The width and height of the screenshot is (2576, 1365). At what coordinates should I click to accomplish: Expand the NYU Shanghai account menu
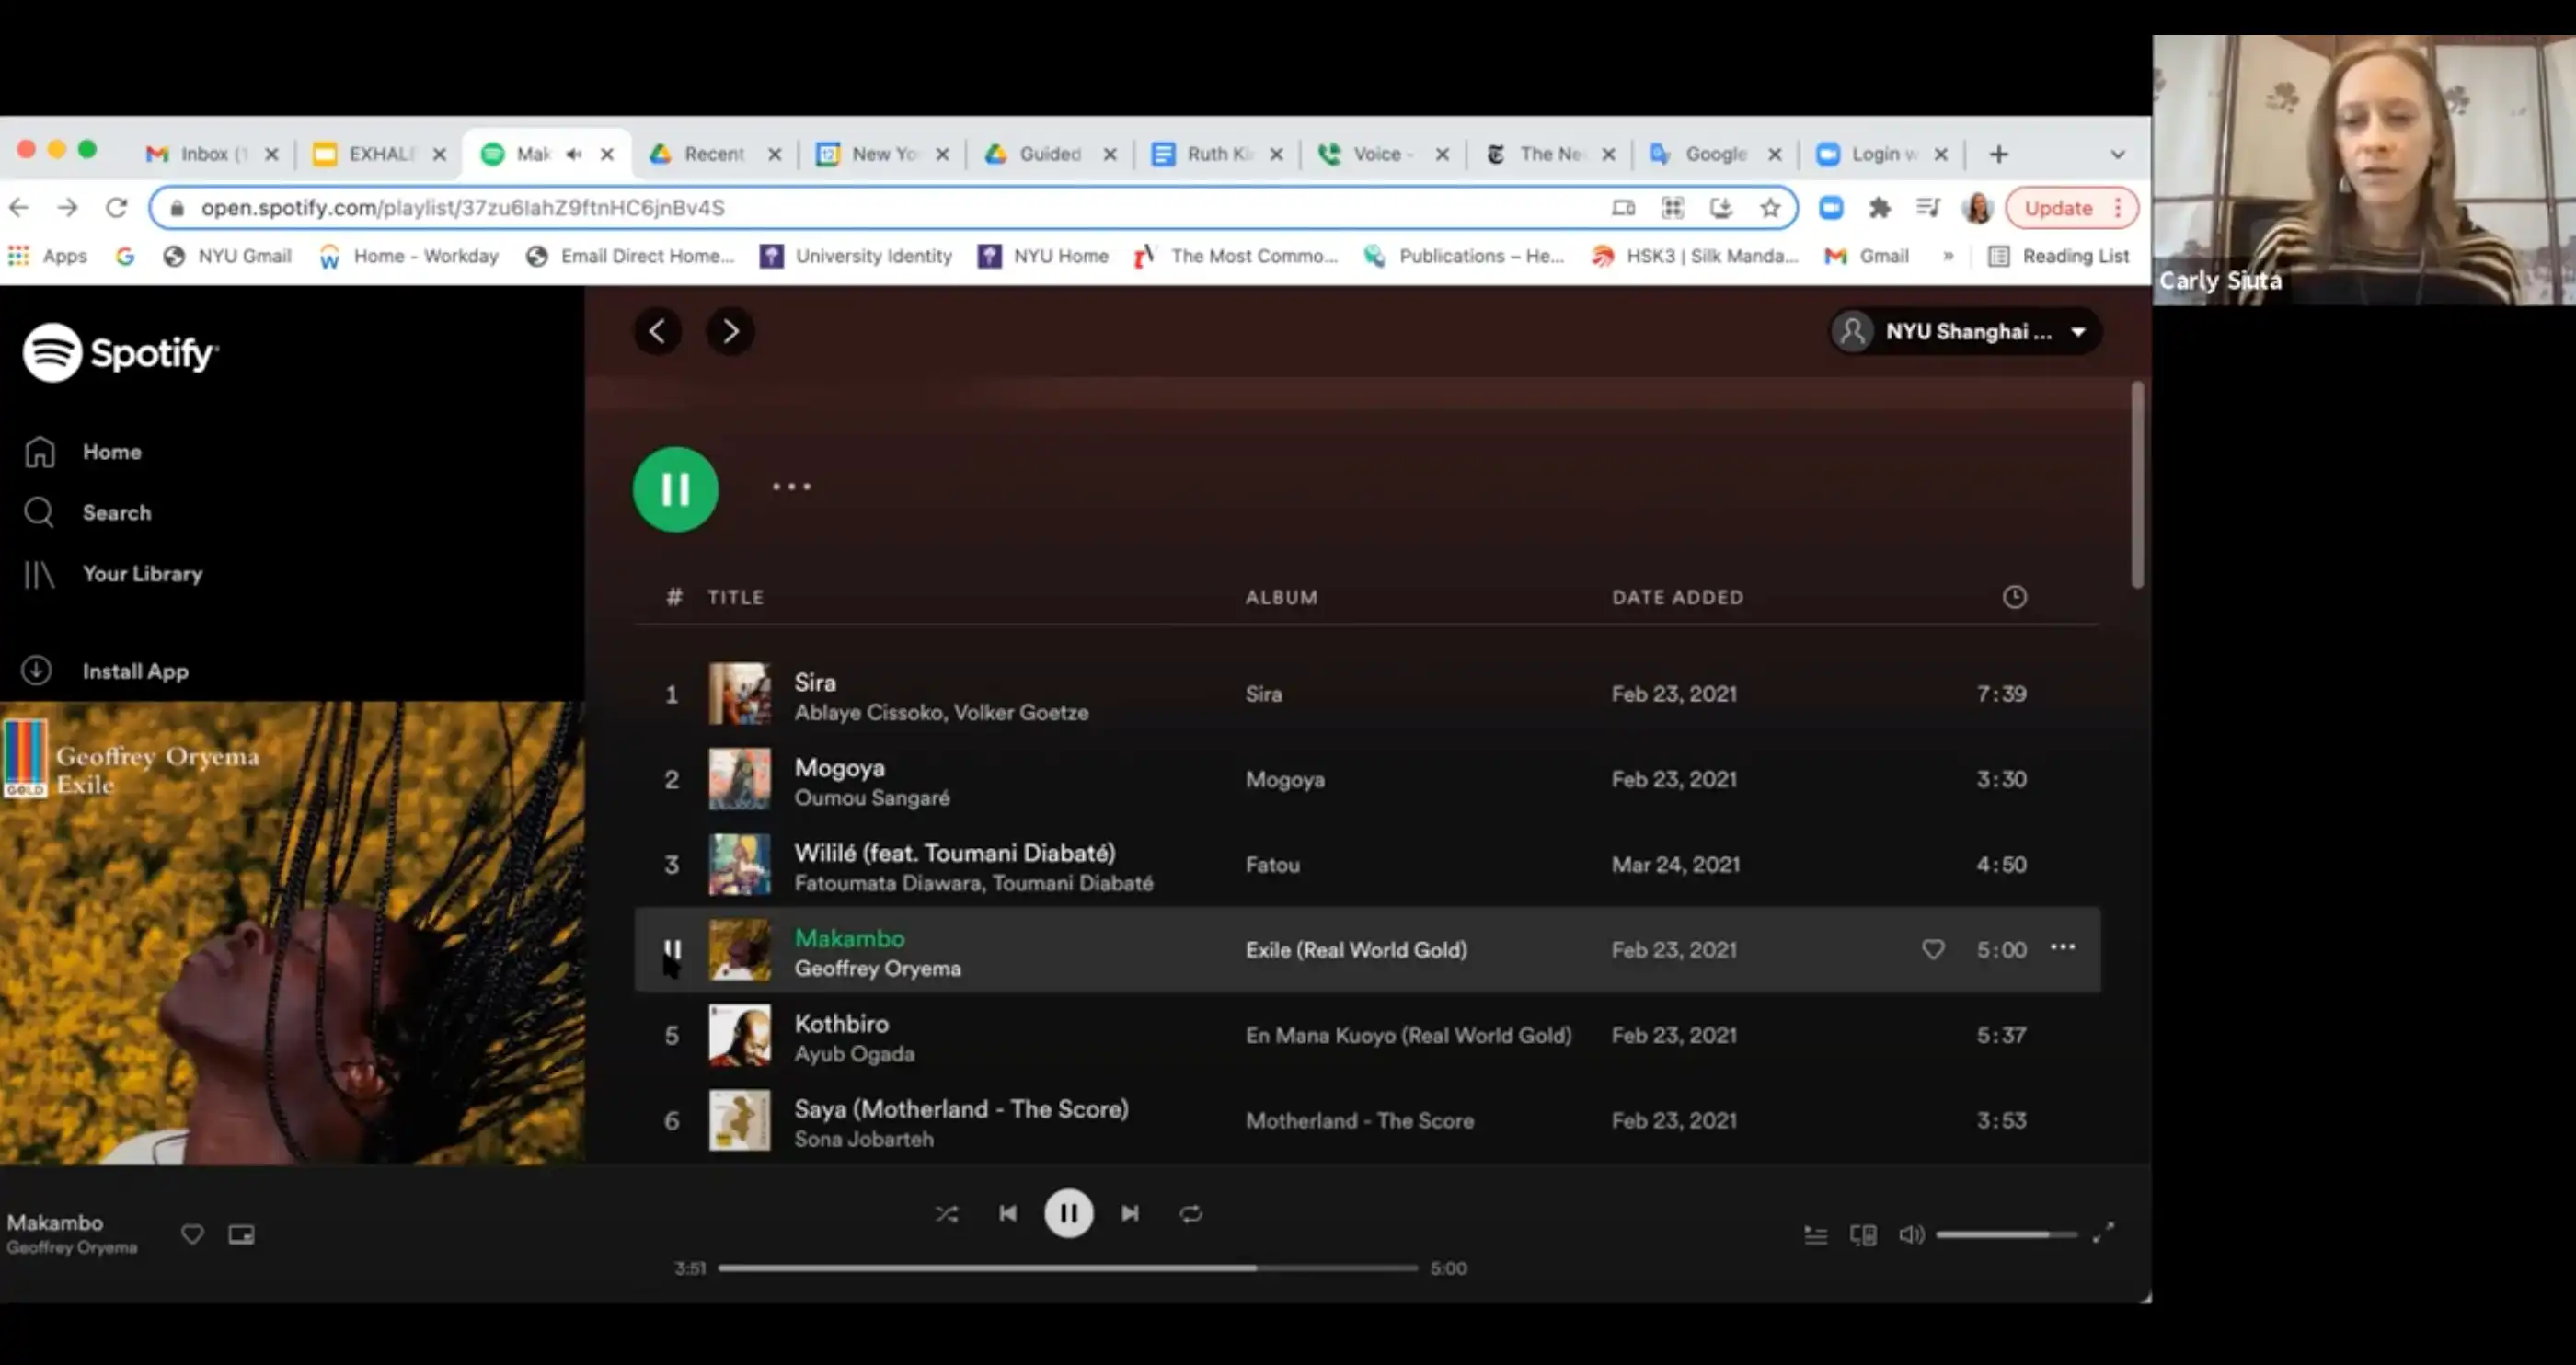[x=1965, y=332]
